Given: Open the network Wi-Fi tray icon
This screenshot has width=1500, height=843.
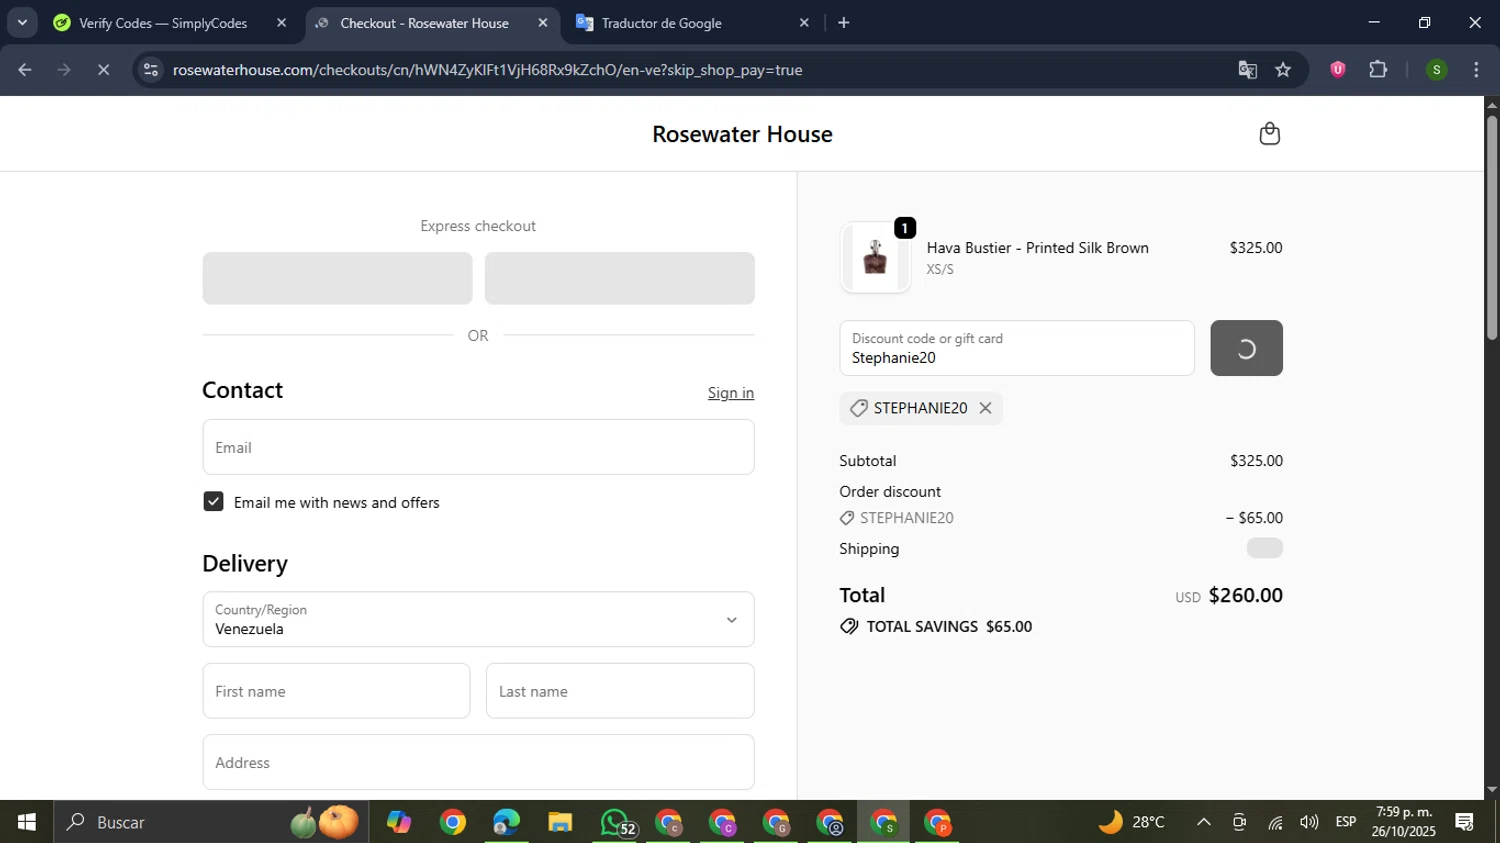Looking at the screenshot, I should tap(1275, 822).
